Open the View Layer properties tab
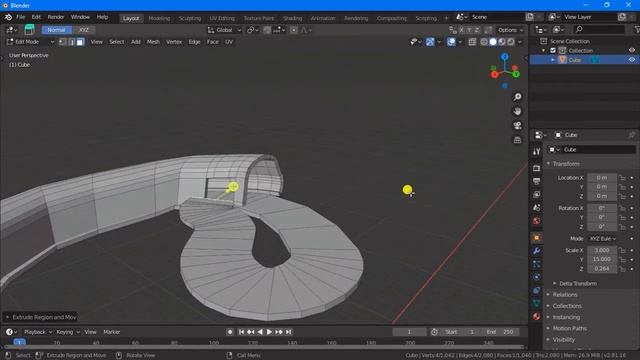The height and width of the screenshot is (360, 640). pyautogui.click(x=536, y=194)
